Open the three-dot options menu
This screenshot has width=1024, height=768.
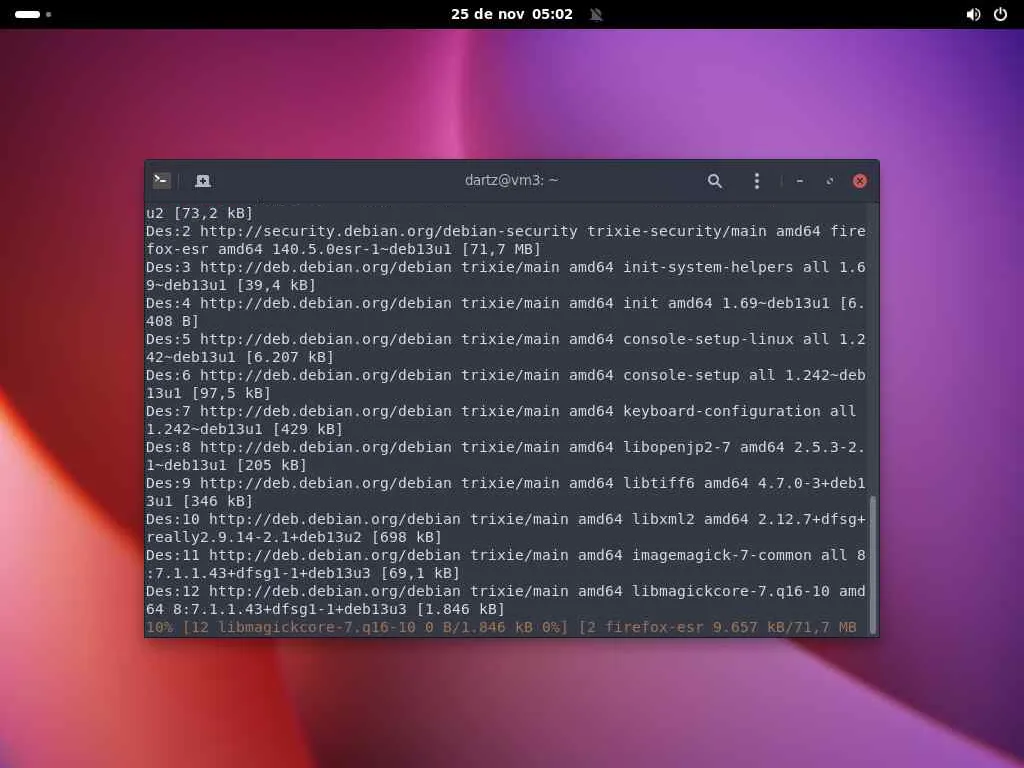[x=756, y=181]
